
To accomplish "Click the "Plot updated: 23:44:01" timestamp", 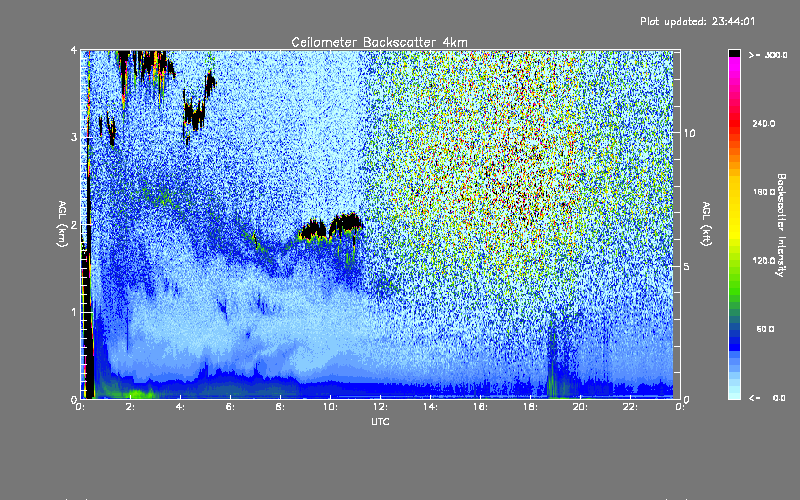I will pos(697,21).
